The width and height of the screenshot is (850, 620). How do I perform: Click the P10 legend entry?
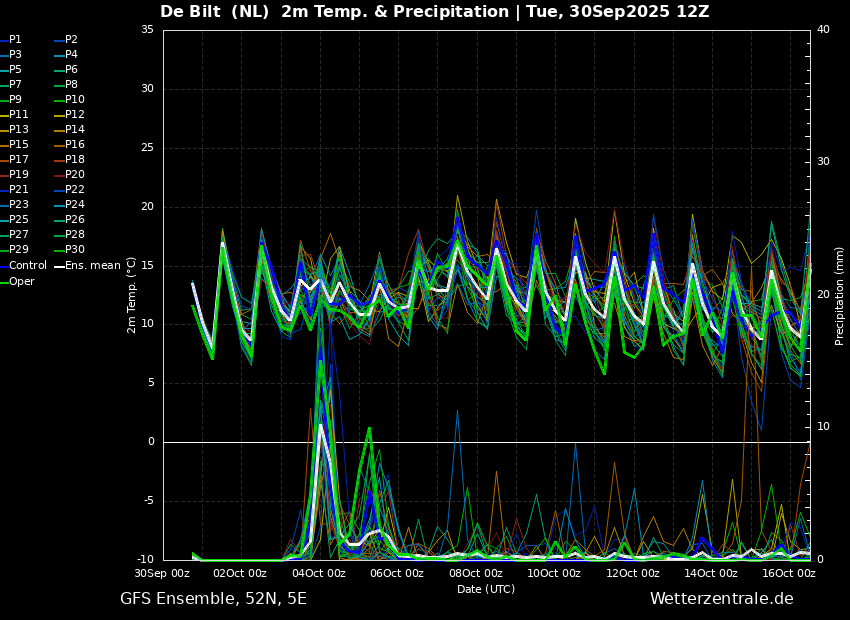(x=69, y=100)
